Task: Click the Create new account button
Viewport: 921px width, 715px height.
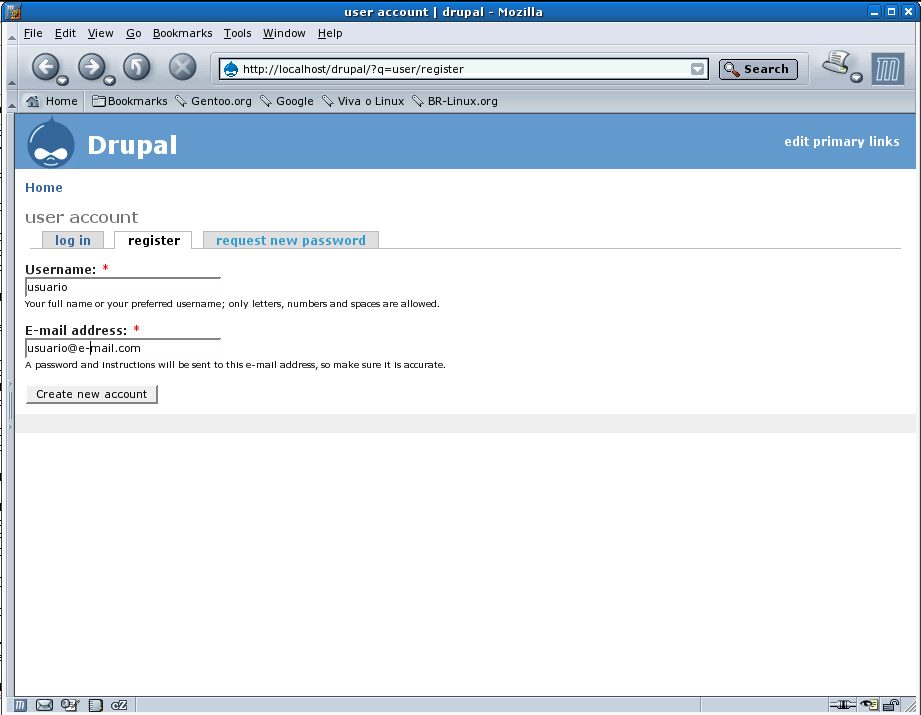Action: [92, 394]
